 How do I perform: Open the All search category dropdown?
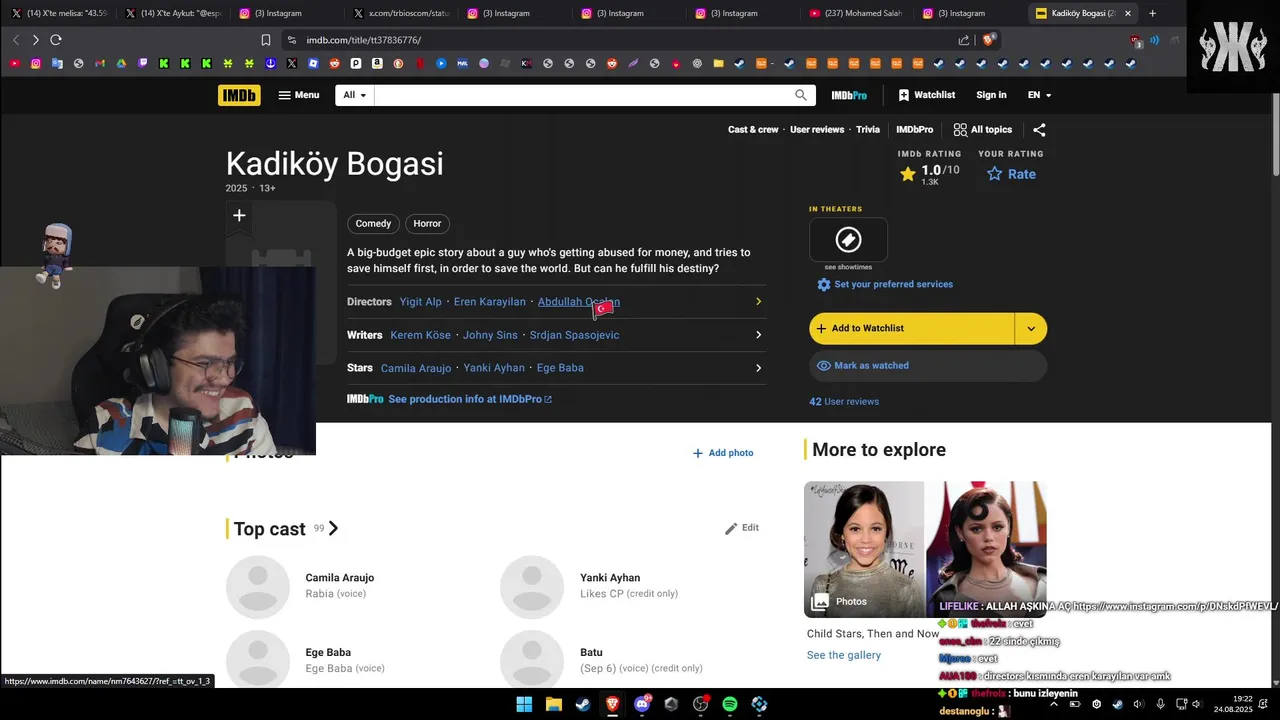point(355,95)
